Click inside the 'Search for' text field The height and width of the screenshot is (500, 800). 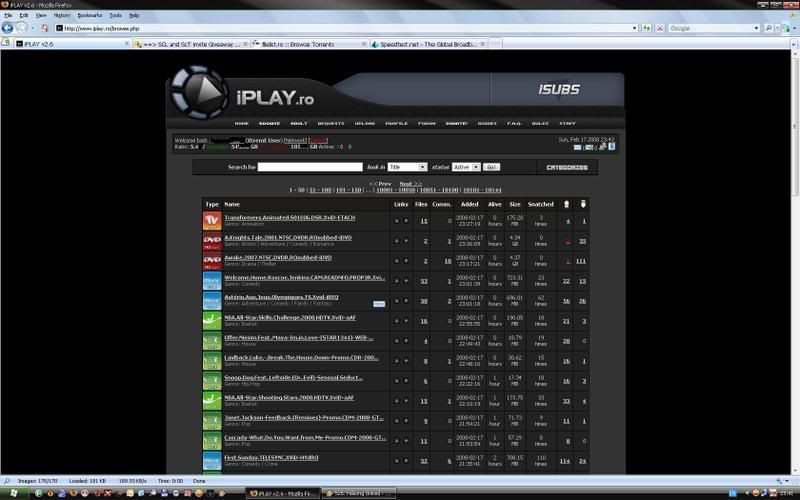click(x=310, y=167)
